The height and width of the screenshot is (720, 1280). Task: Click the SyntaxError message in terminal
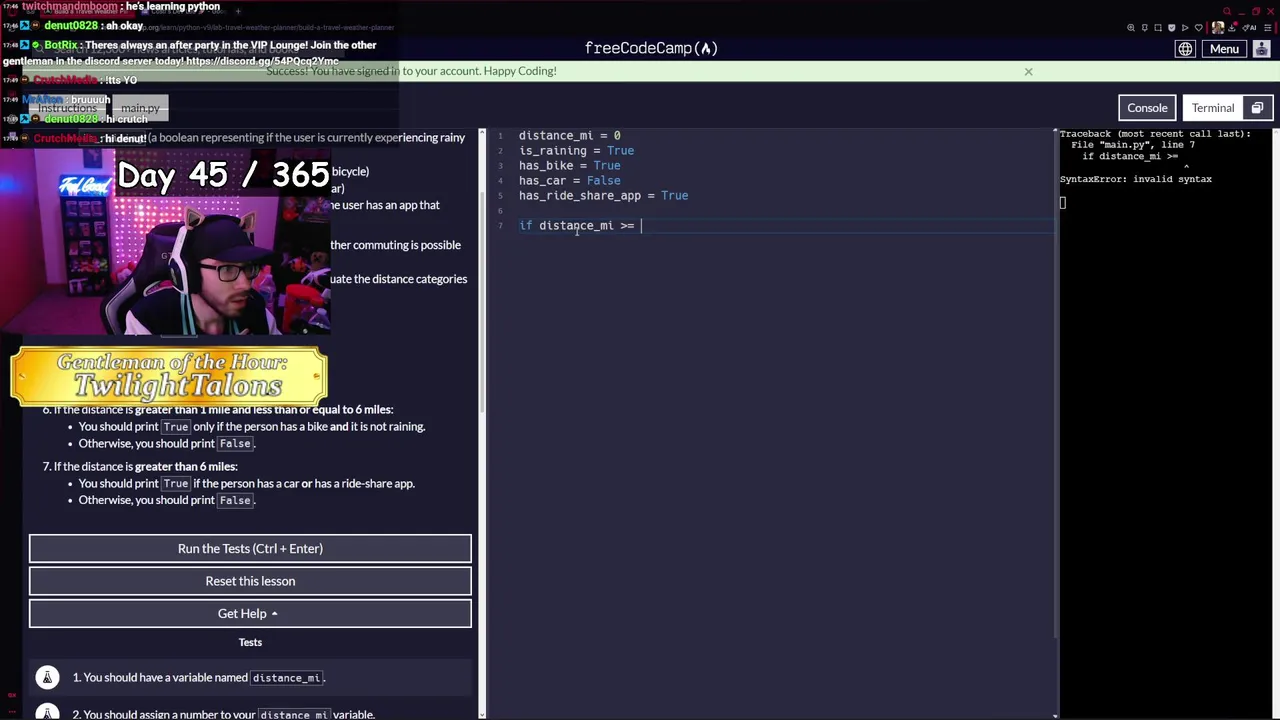pyautogui.click(x=1135, y=179)
